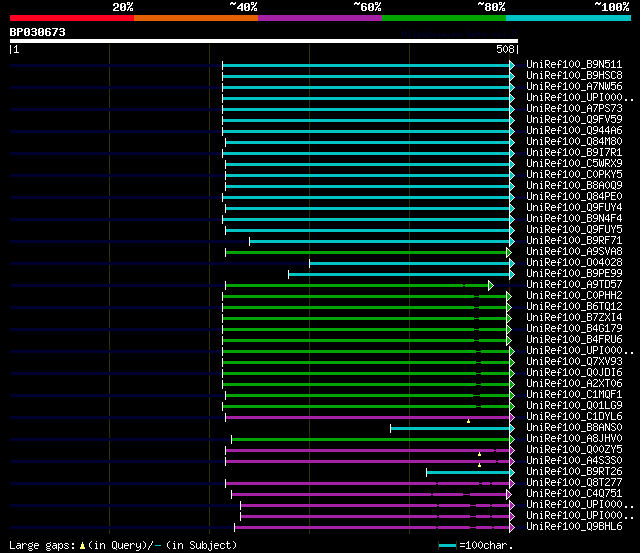Select hit label UniRef100_C0PHH2
Viewport: 640px width, 553px height.
click(574, 296)
